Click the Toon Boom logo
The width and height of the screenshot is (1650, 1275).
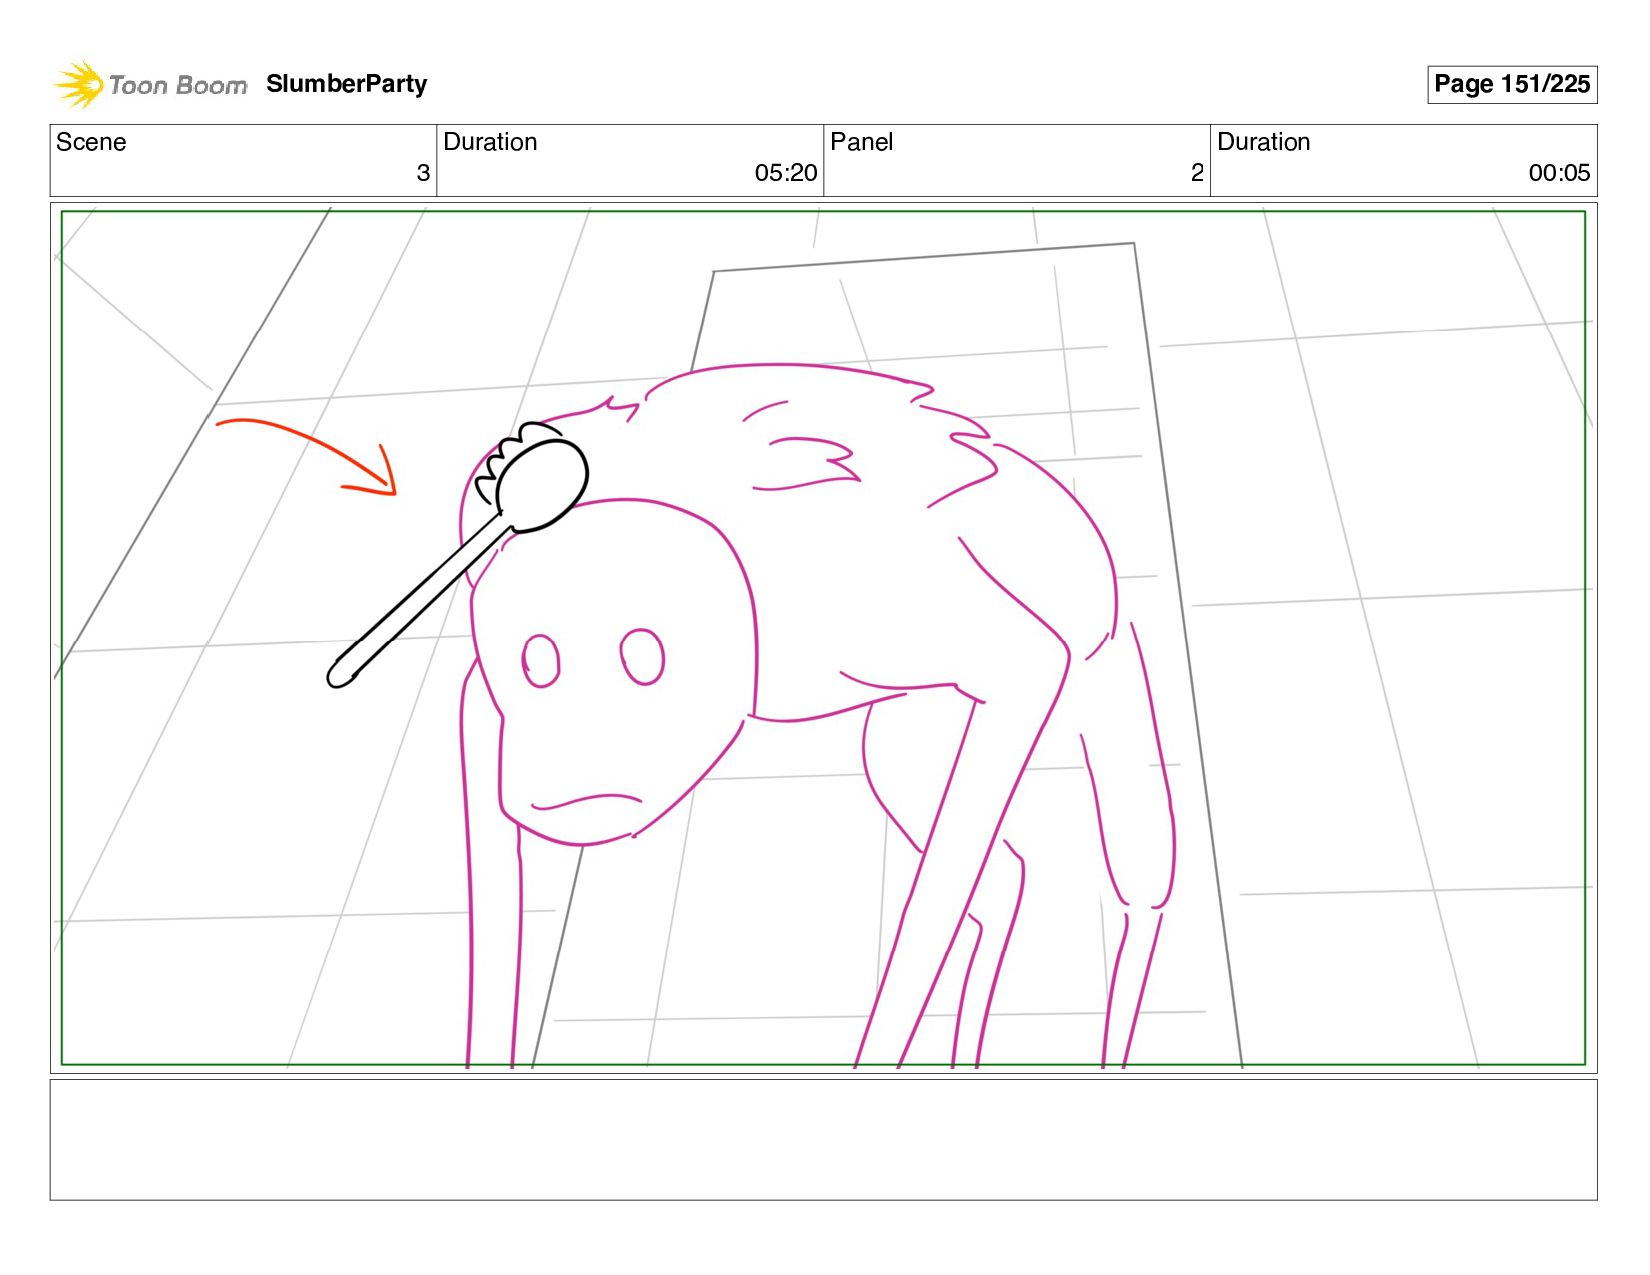click(x=150, y=84)
